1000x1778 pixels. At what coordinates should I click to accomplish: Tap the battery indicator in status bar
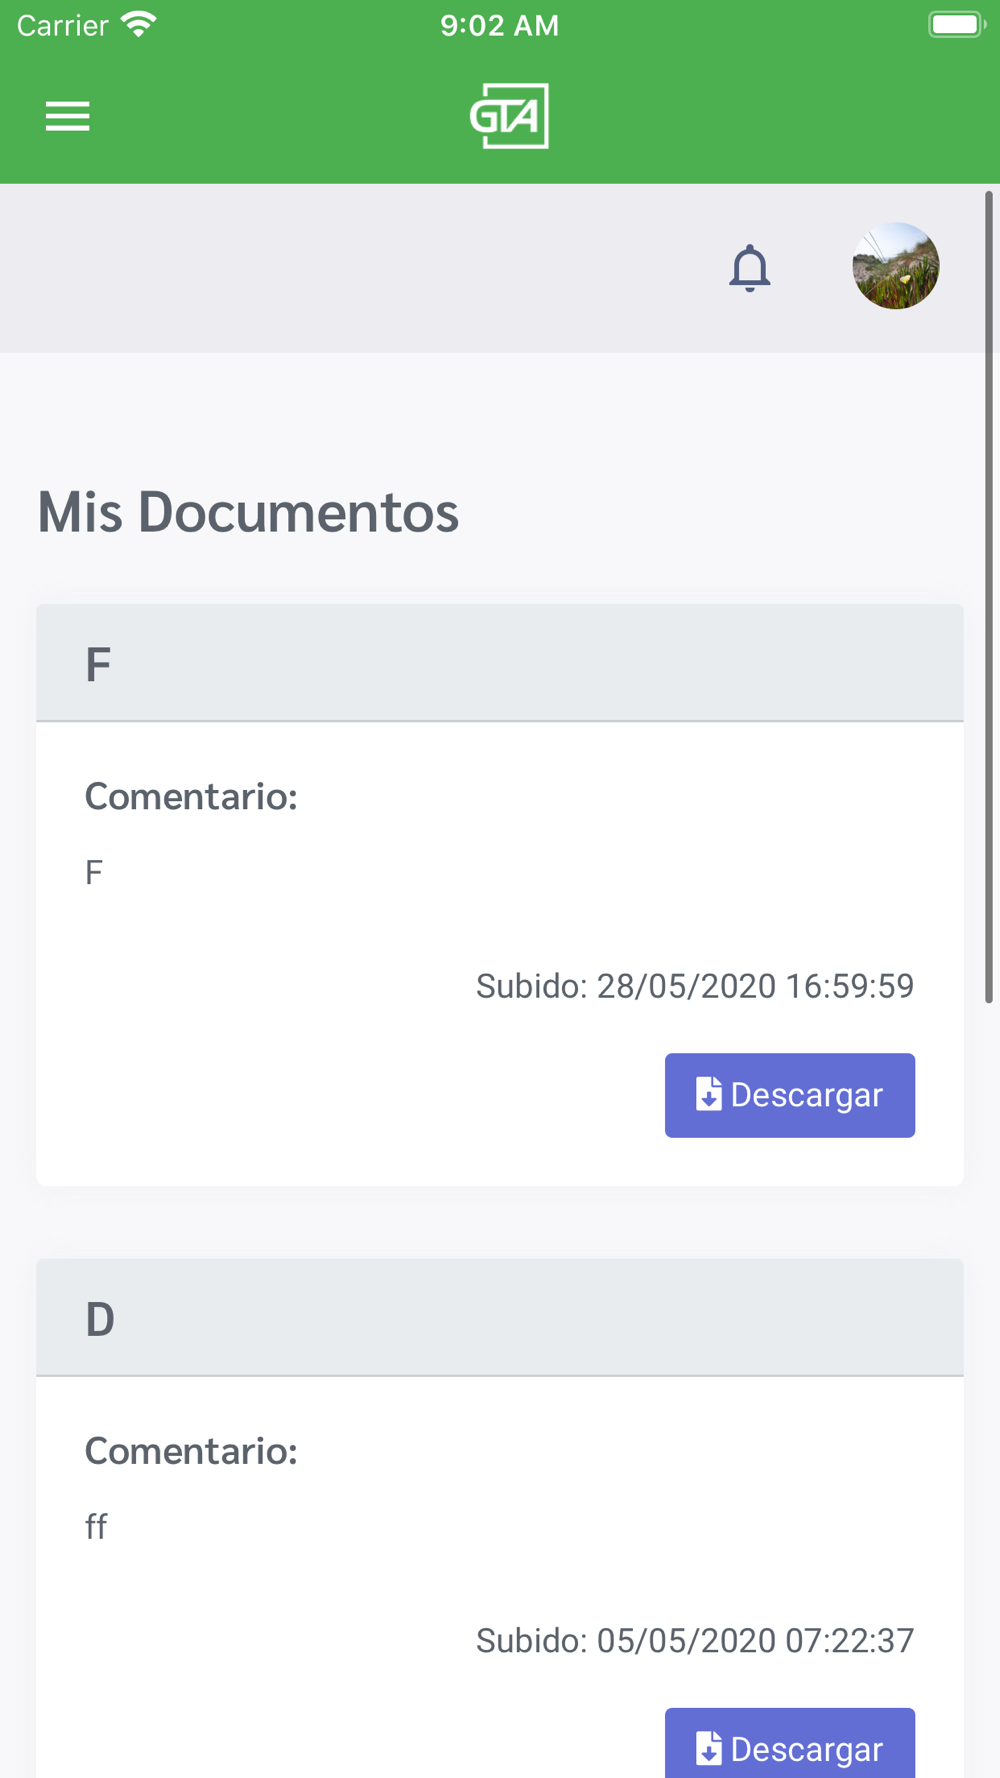point(957,25)
